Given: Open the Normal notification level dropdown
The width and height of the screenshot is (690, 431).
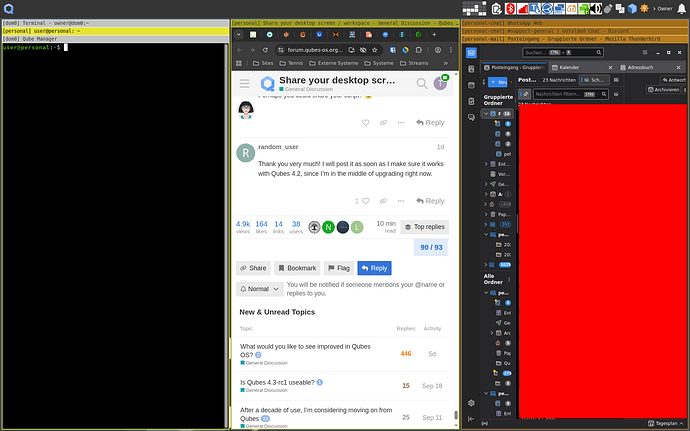Looking at the screenshot, I should pyautogui.click(x=259, y=289).
